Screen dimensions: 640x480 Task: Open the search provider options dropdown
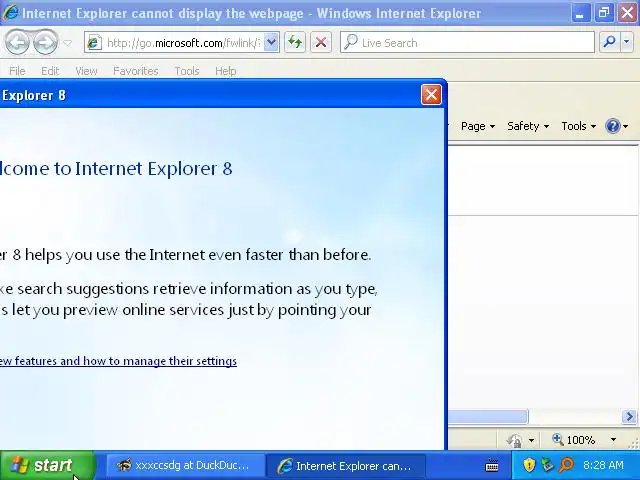point(627,42)
